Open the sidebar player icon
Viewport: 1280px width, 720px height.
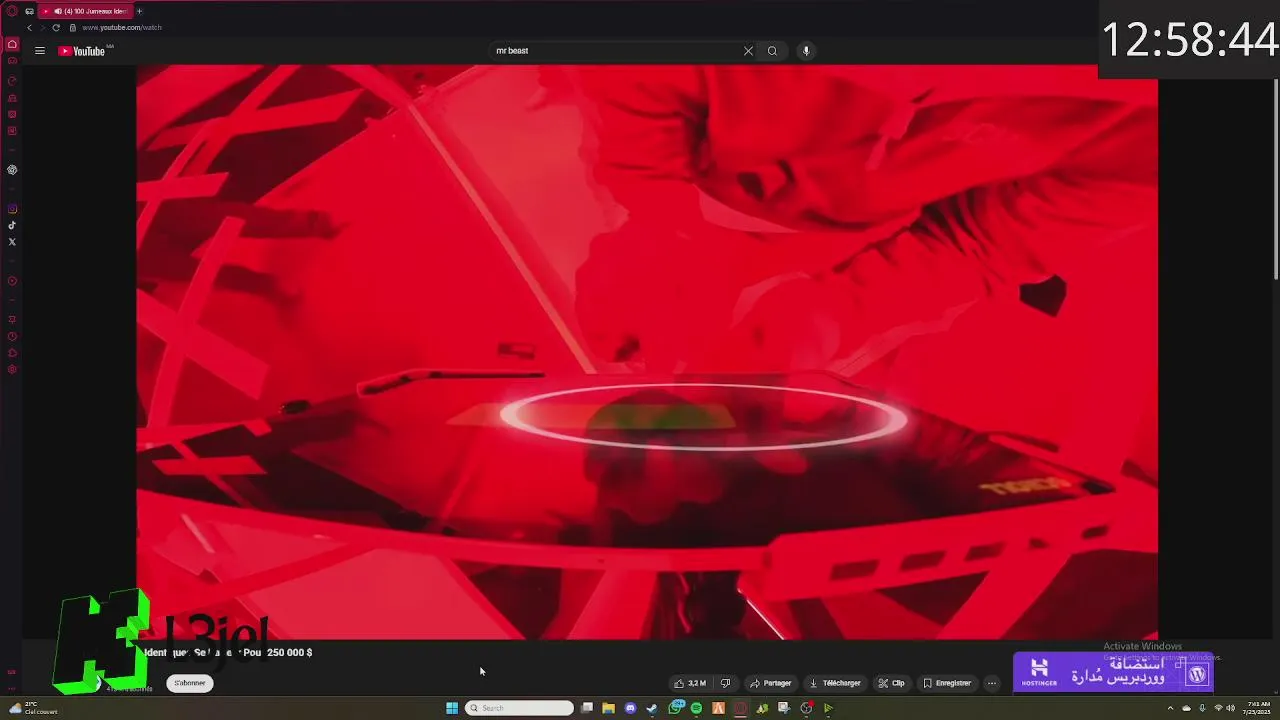click(12, 281)
